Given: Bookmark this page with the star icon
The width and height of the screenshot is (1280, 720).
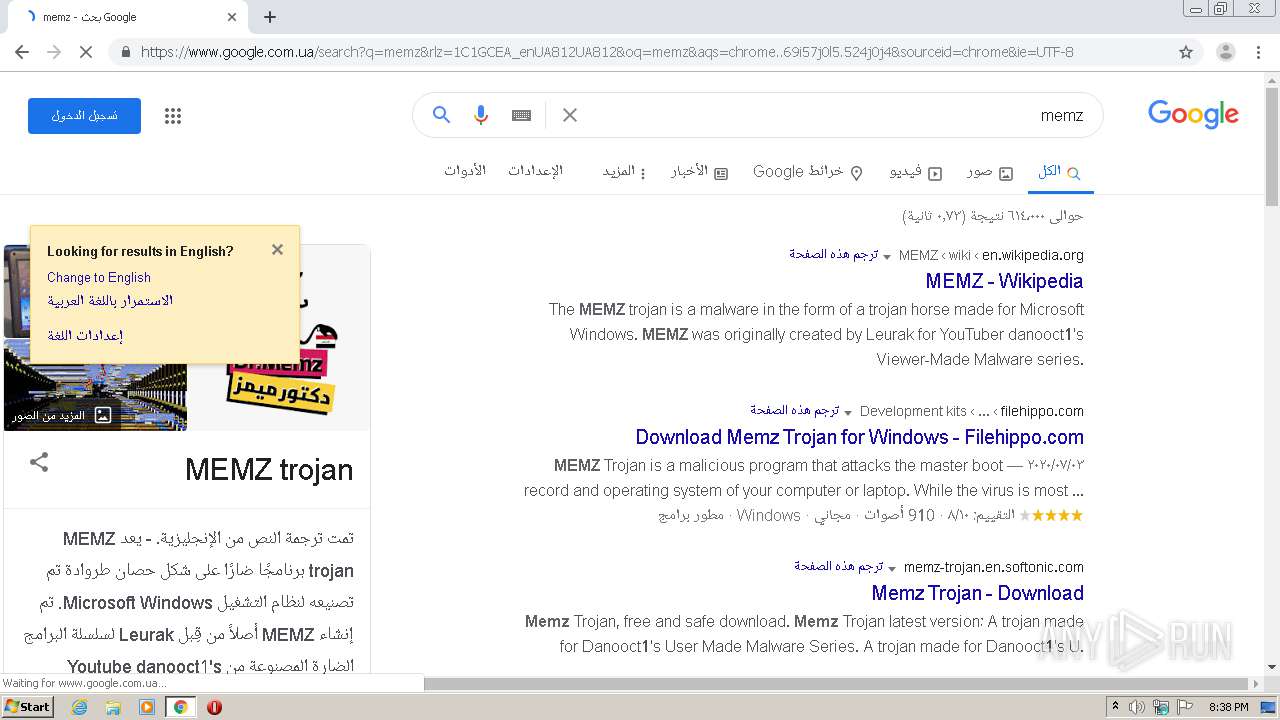Looking at the screenshot, I should [x=1186, y=52].
